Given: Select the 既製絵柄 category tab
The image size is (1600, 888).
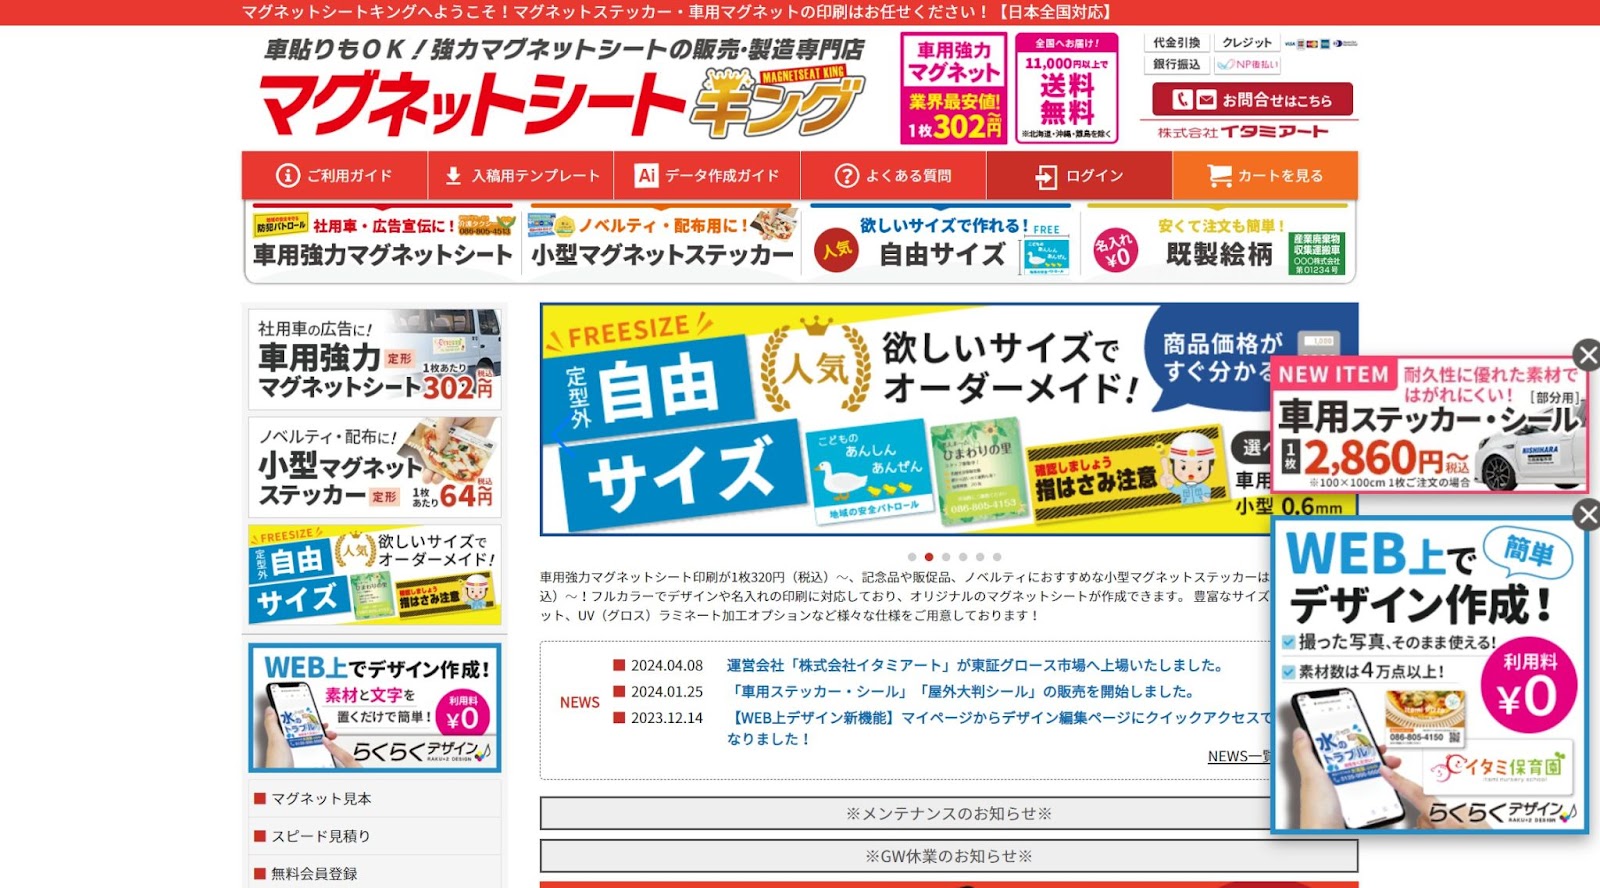Looking at the screenshot, I should point(1217,242).
